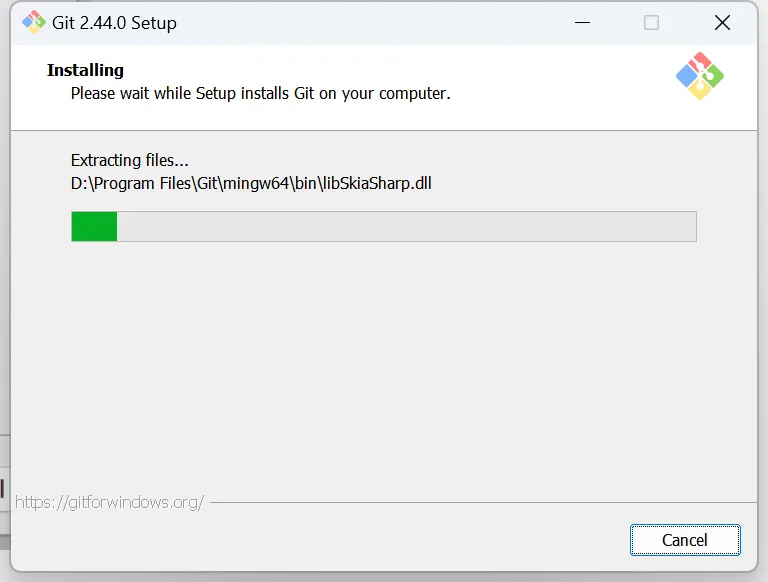Click the blue diamond of the header logo
This screenshot has height=582, width=768.
point(687,75)
